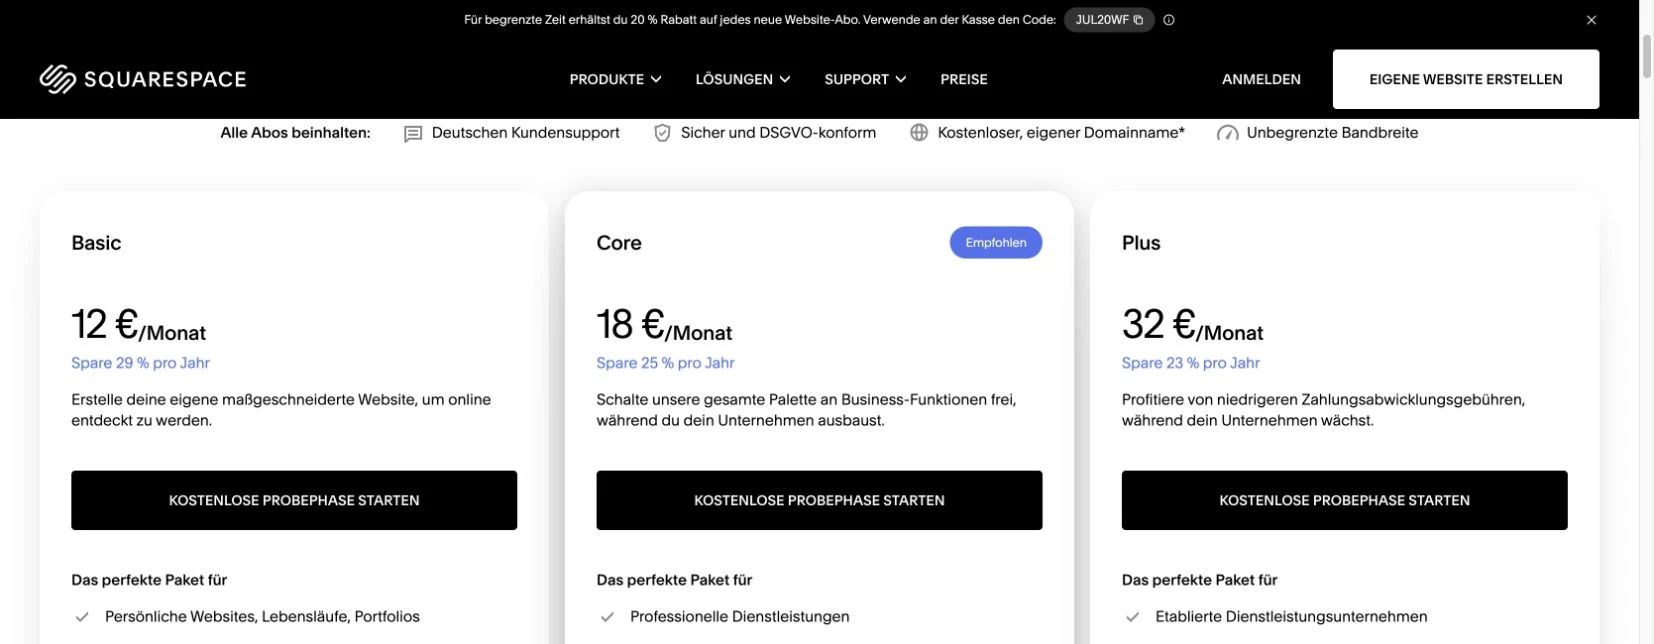The width and height of the screenshot is (1654, 644).
Task: Click the Anmelden link
Action: 1261,79
